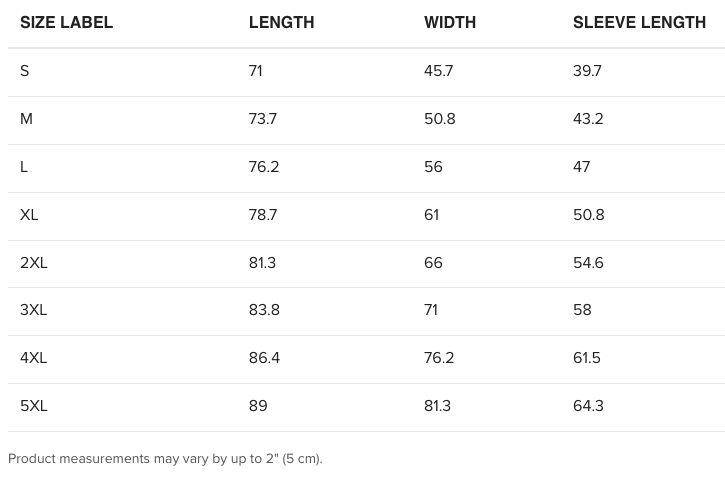Image resolution: width=725 pixels, height=479 pixels.
Task: Click the 73.7 length value for M
Action: click(263, 119)
